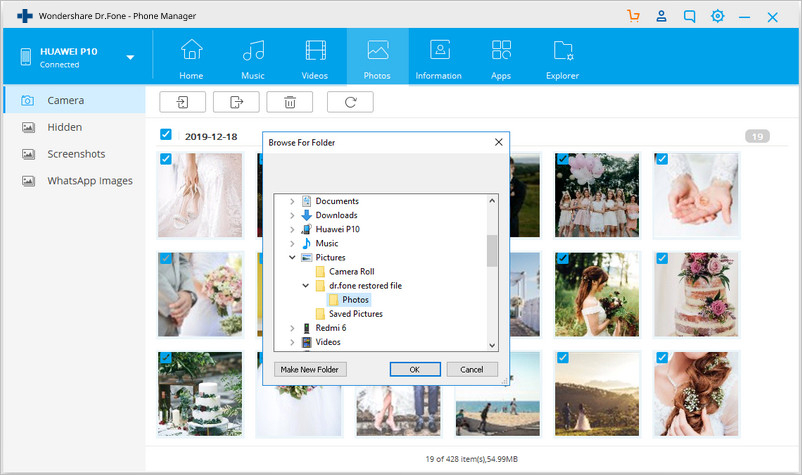The image size is (802, 475).
Task: Uncheck the 2019-12-18 date group checkbox
Action: [x=165, y=134]
